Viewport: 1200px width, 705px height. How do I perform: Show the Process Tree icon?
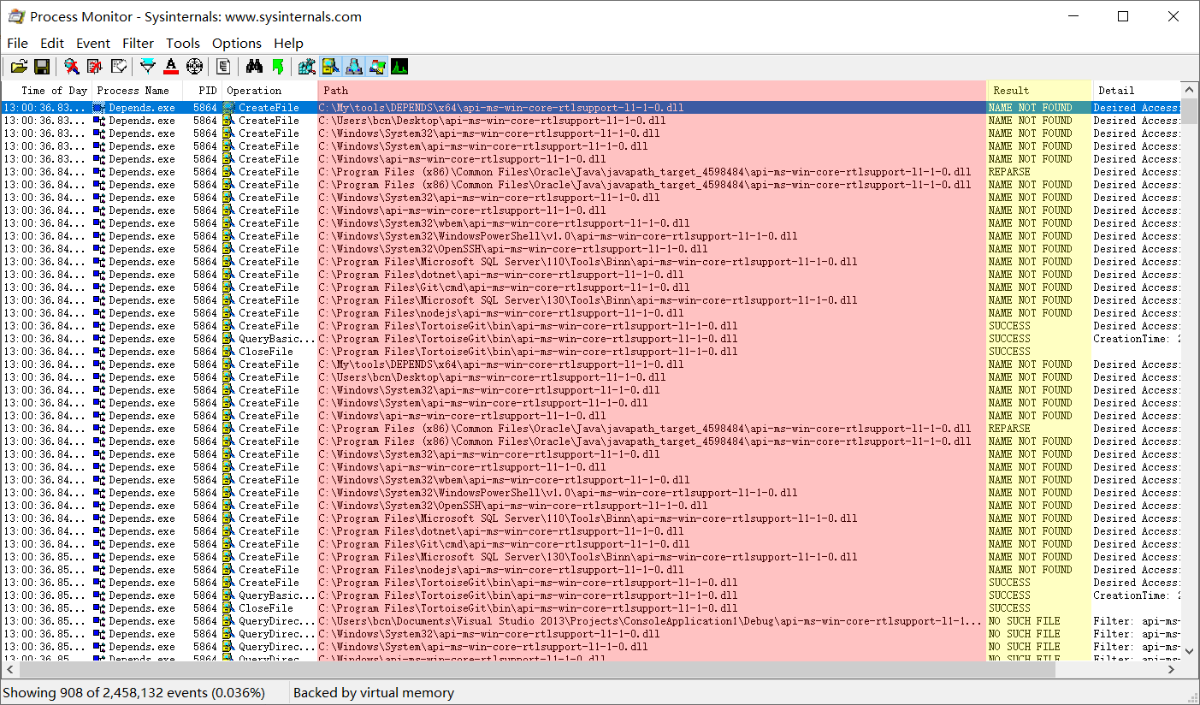224,67
